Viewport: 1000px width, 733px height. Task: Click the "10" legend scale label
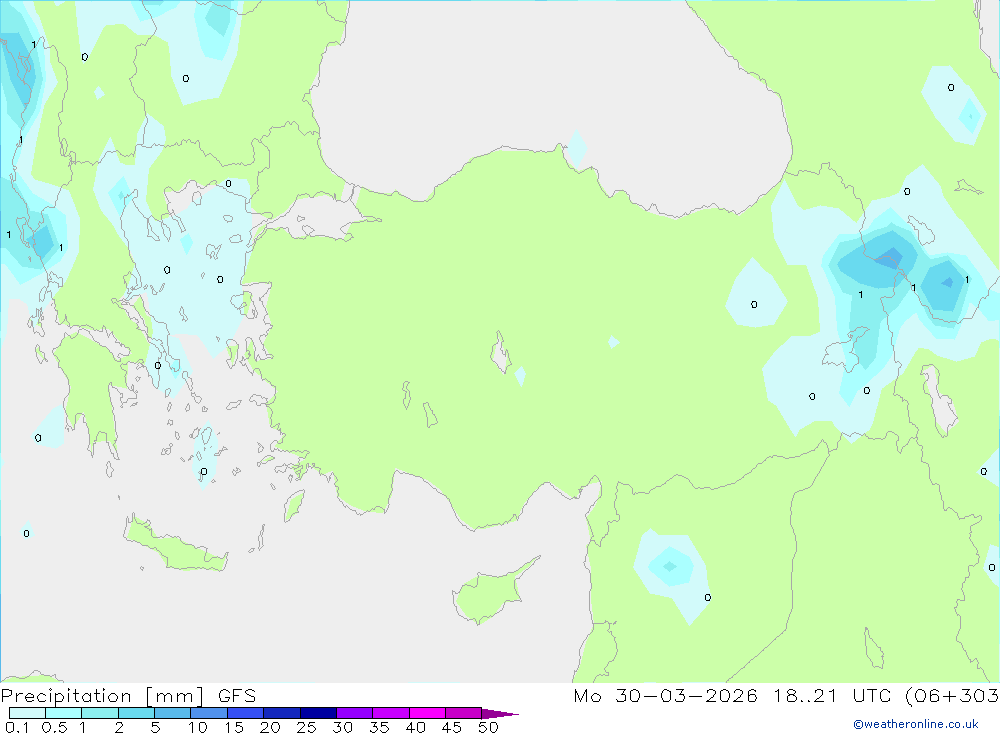click(198, 727)
